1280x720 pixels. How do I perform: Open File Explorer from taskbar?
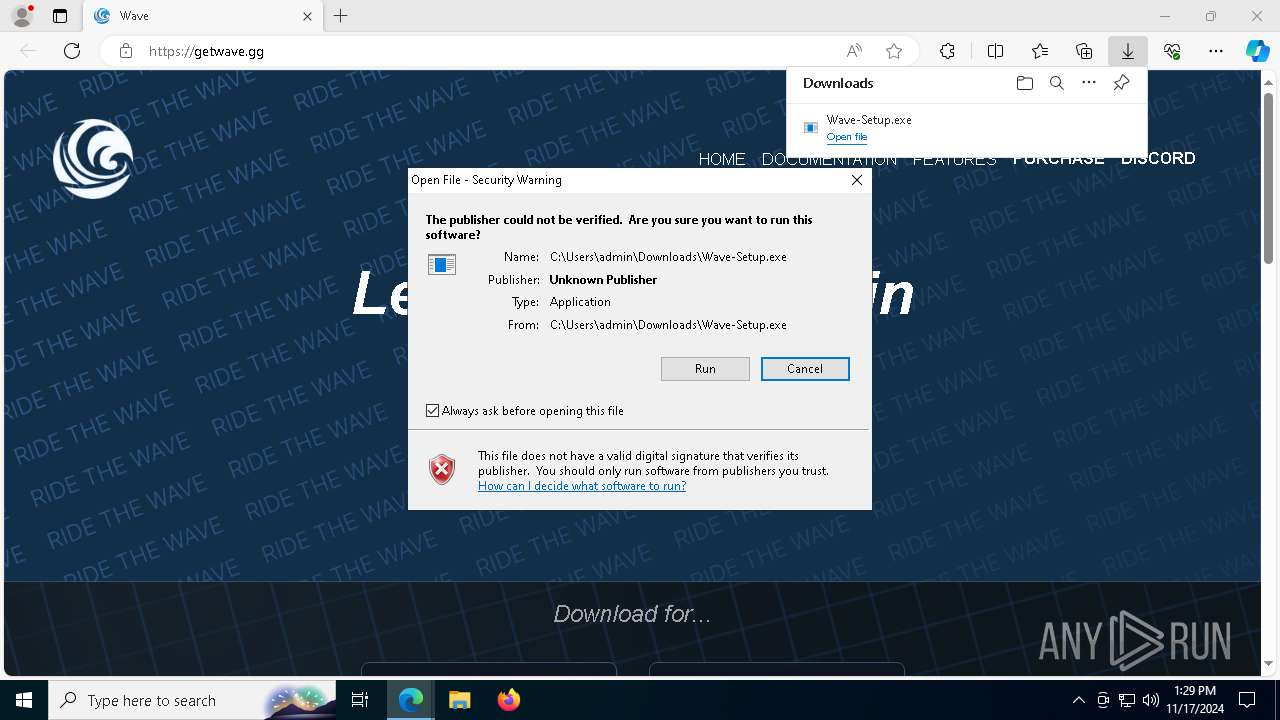coord(459,700)
